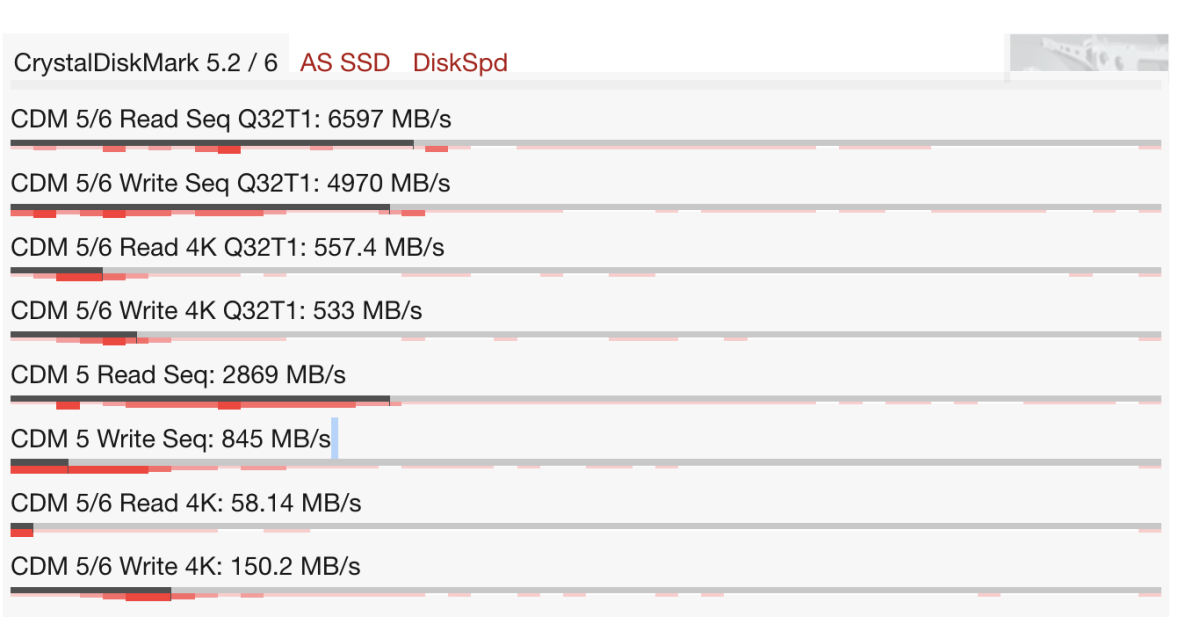This screenshot has width=1200, height=624.
Task: Click the CDM 5 Write Seq 845 MB/s label
Action: [x=170, y=439]
